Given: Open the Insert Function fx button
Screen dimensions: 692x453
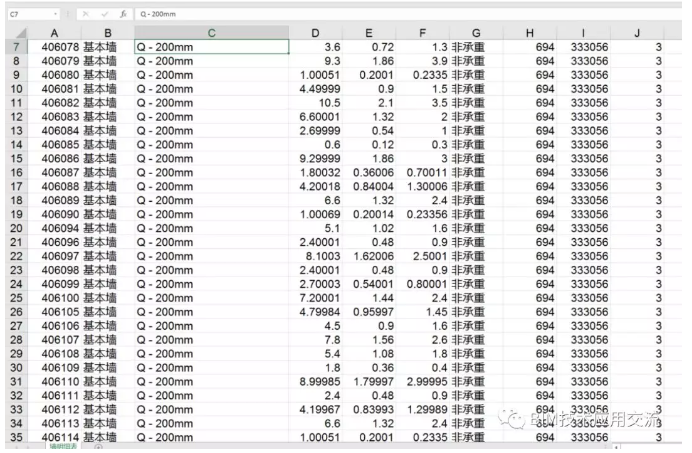Looking at the screenshot, I should point(124,14).
